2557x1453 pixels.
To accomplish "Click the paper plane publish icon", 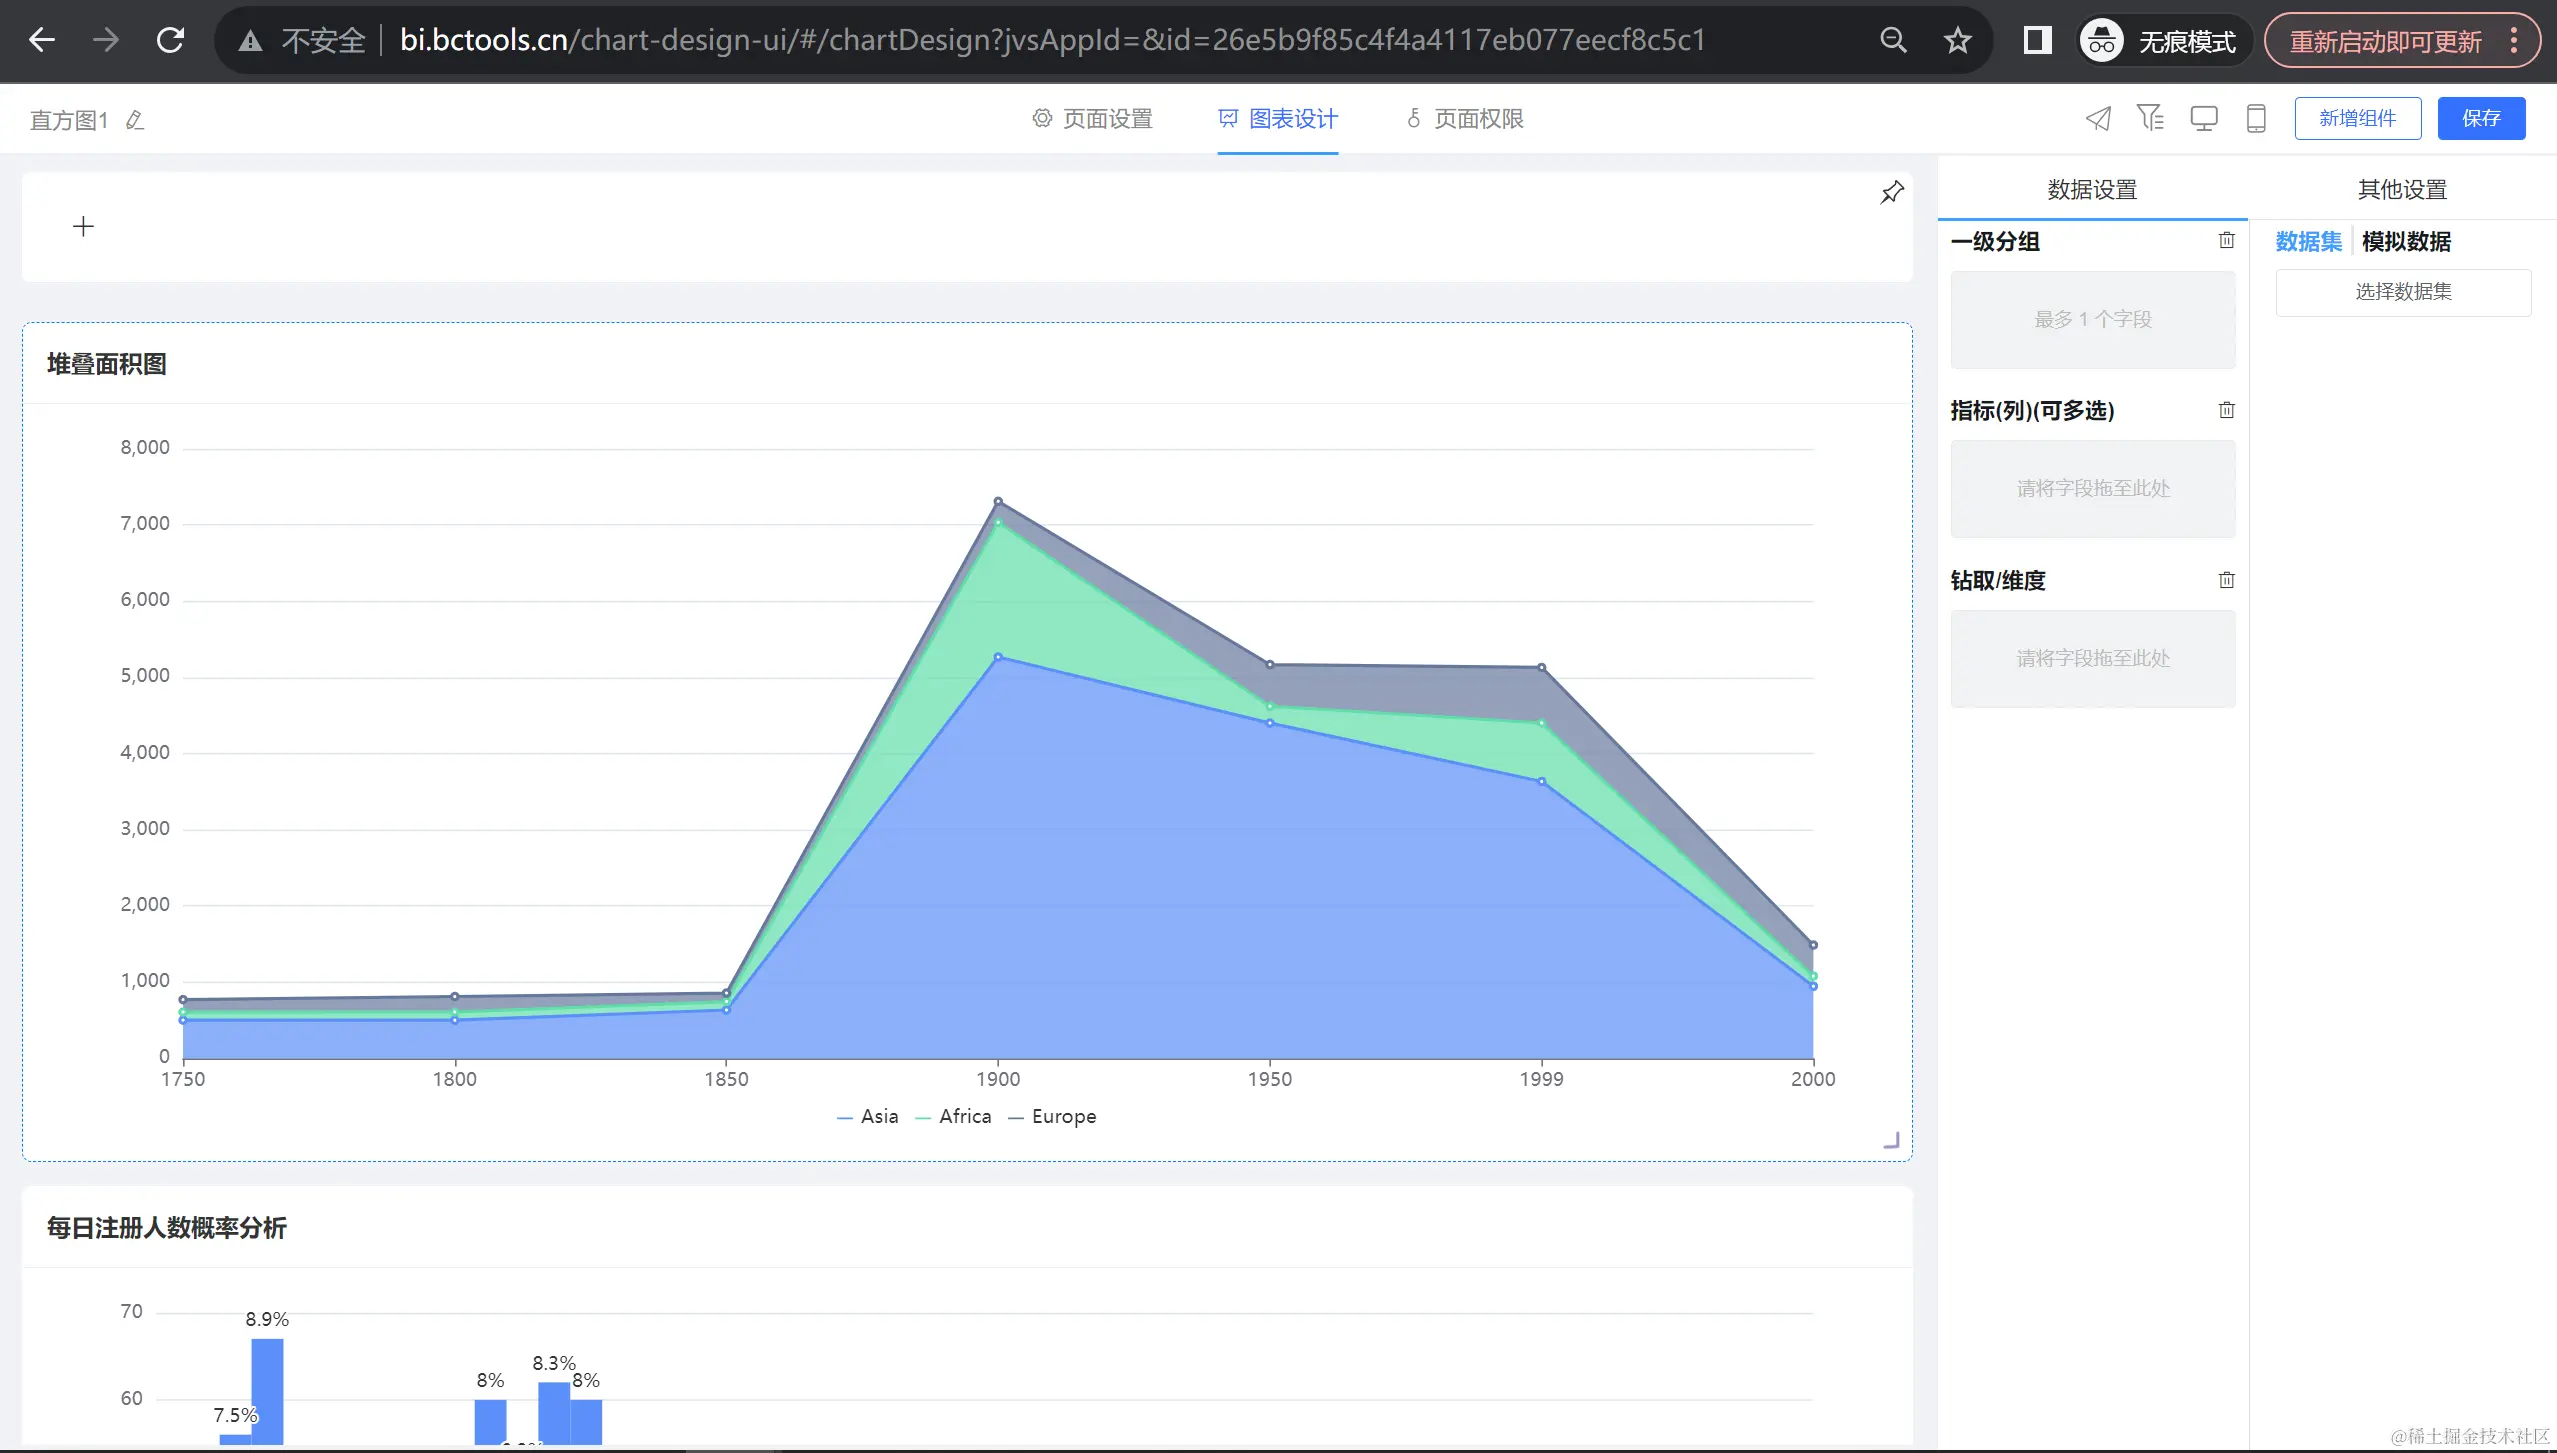I will click(2098, 119).
